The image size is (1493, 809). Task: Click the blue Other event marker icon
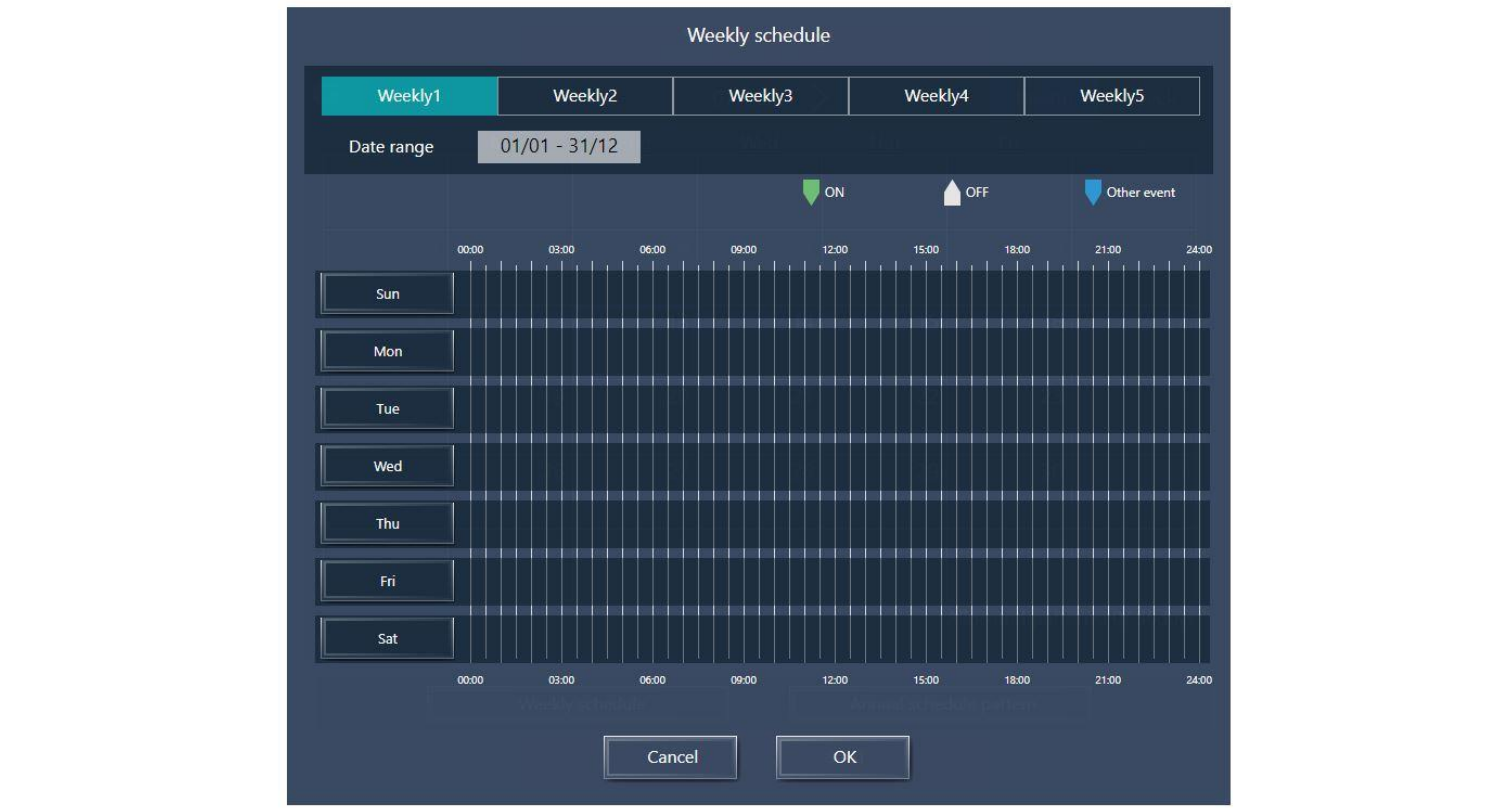(x=1093, y=192)
